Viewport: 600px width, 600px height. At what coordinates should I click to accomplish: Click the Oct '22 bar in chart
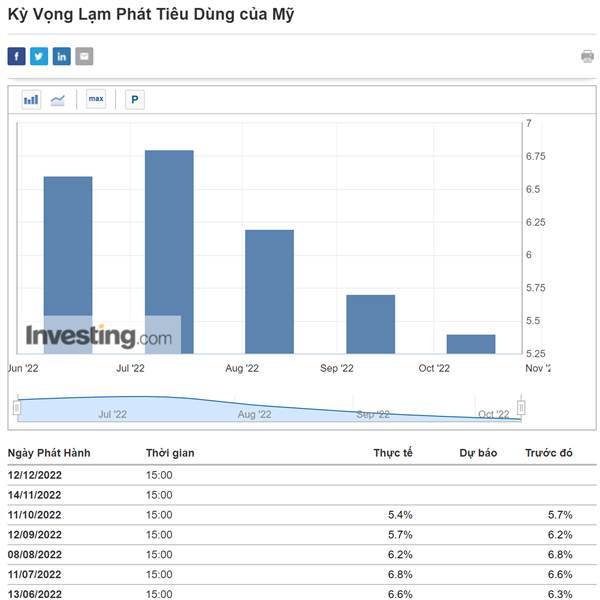470,344
